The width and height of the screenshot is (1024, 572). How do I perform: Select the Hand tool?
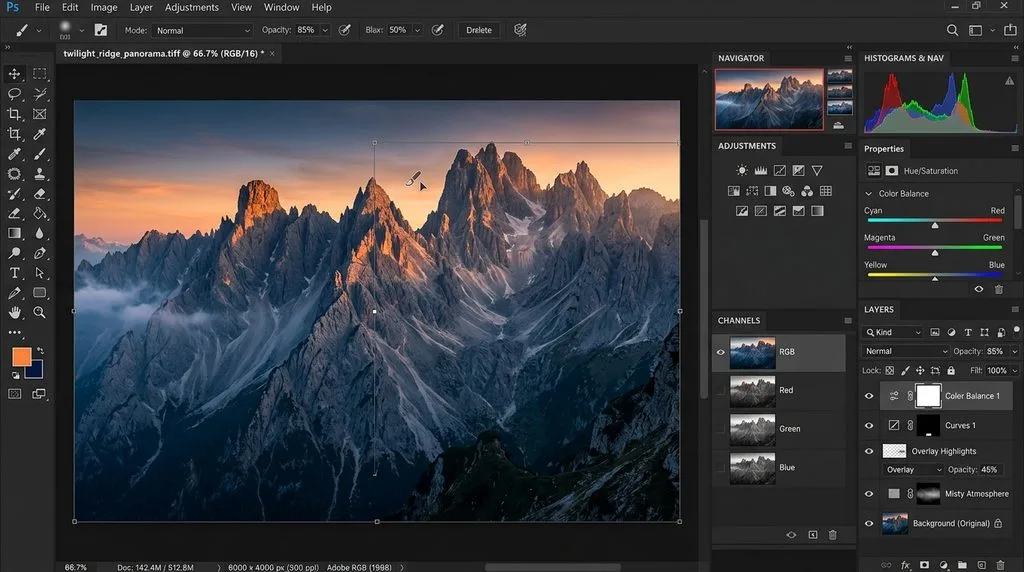[14, 313]
